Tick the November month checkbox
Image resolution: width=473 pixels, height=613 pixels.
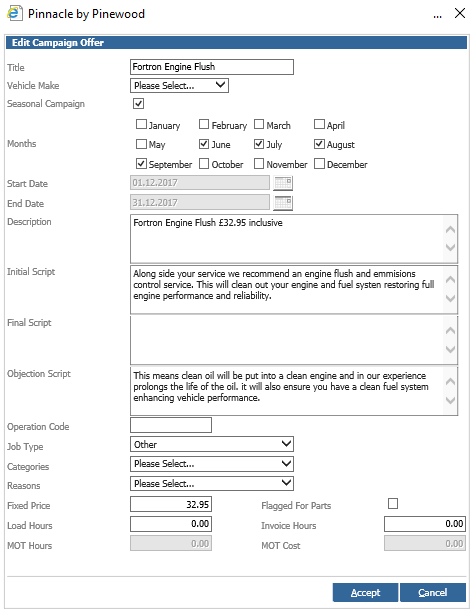click(x=259, y=163)
